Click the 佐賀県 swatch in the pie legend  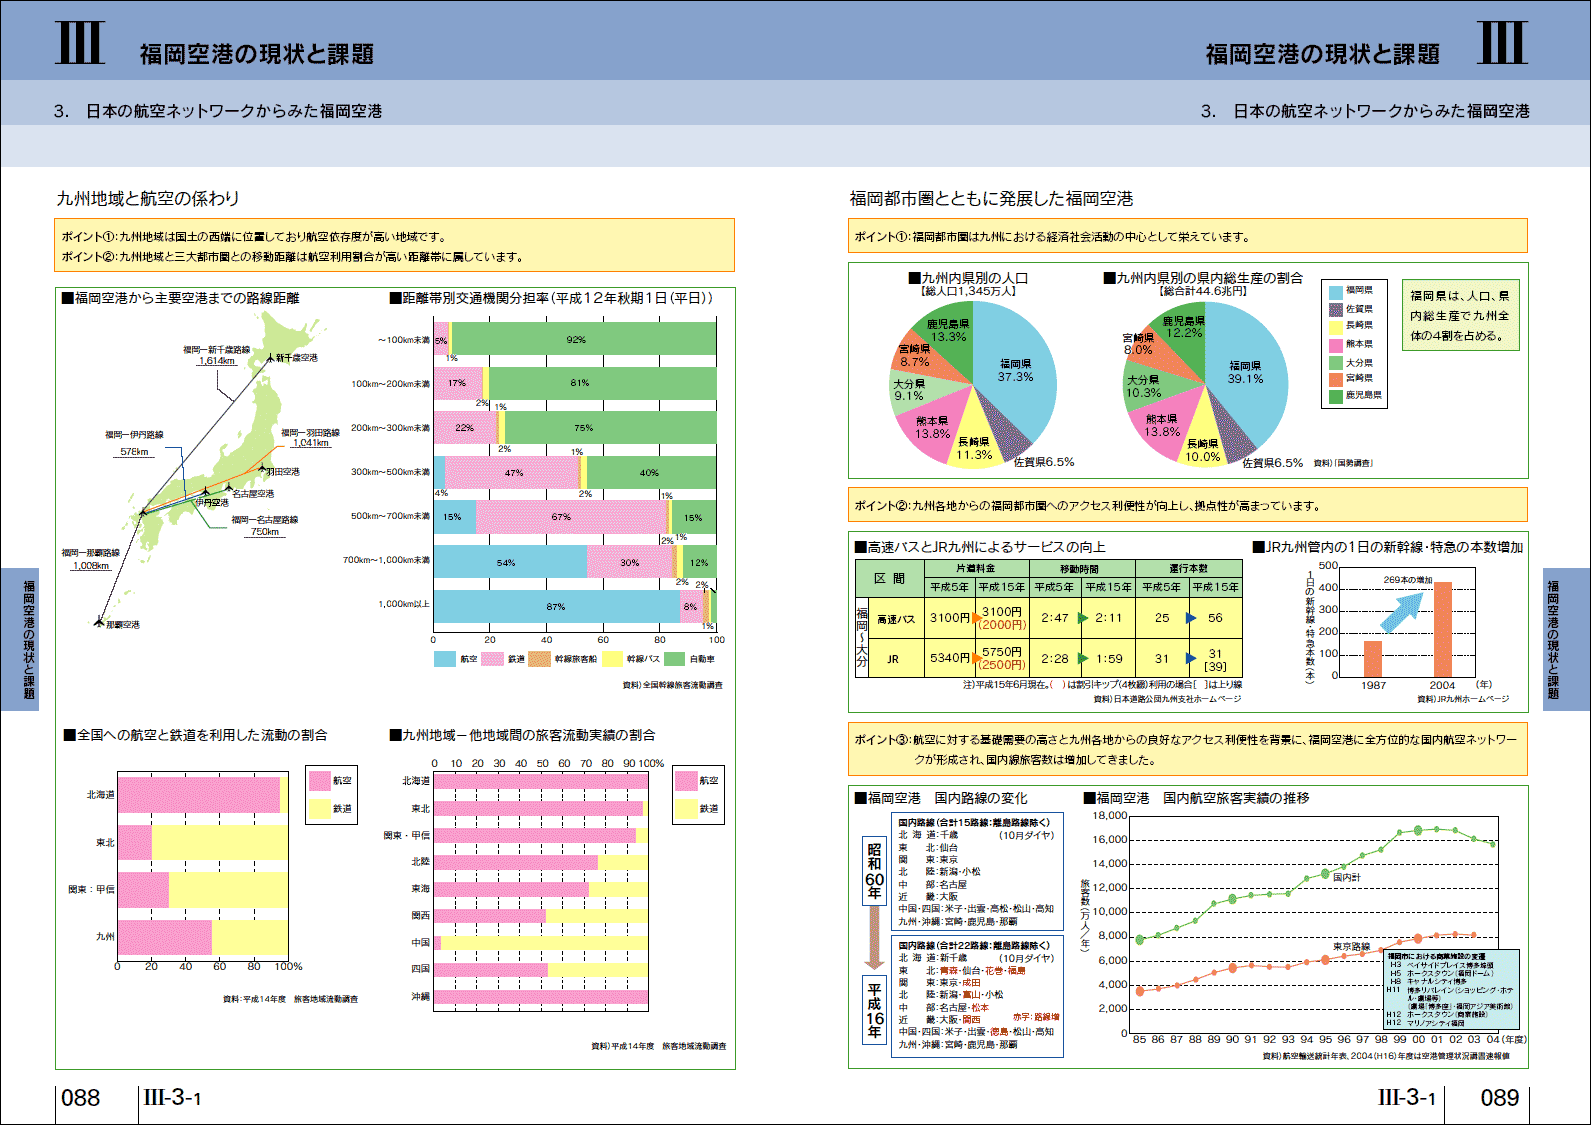point(1335,309)
